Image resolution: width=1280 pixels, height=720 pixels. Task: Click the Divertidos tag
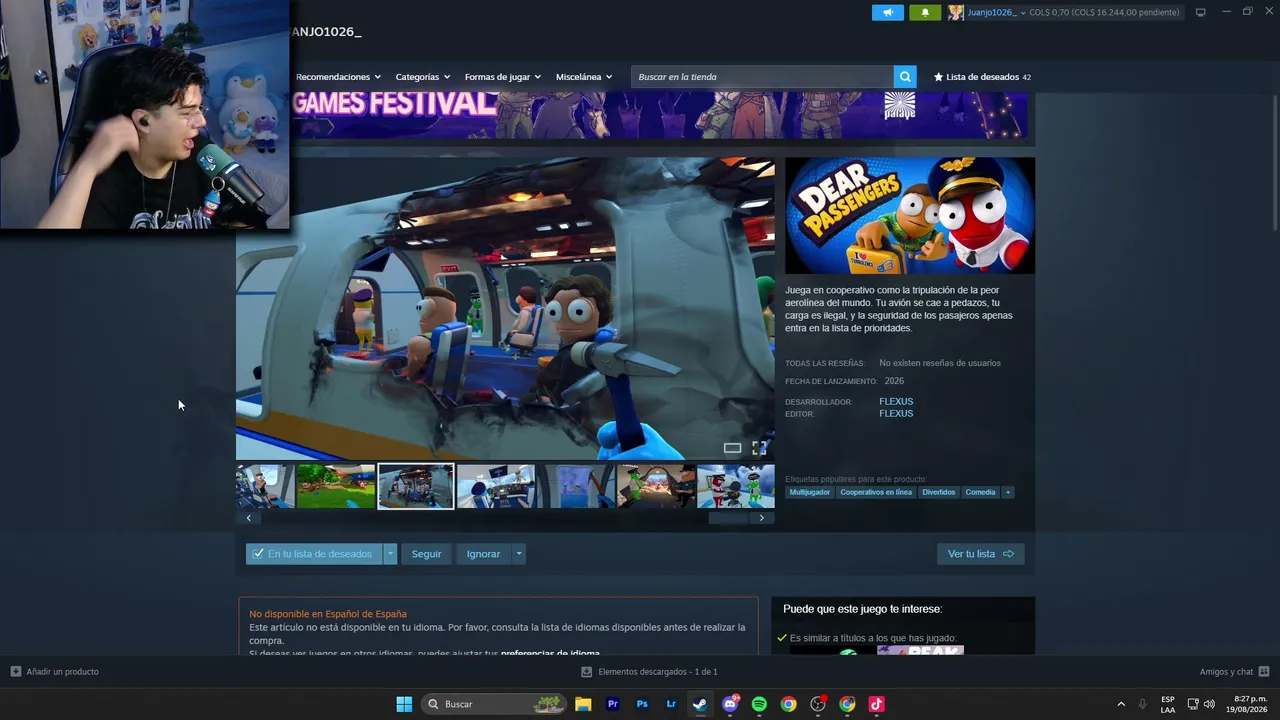pyautogui.click(x=939, y=492)
